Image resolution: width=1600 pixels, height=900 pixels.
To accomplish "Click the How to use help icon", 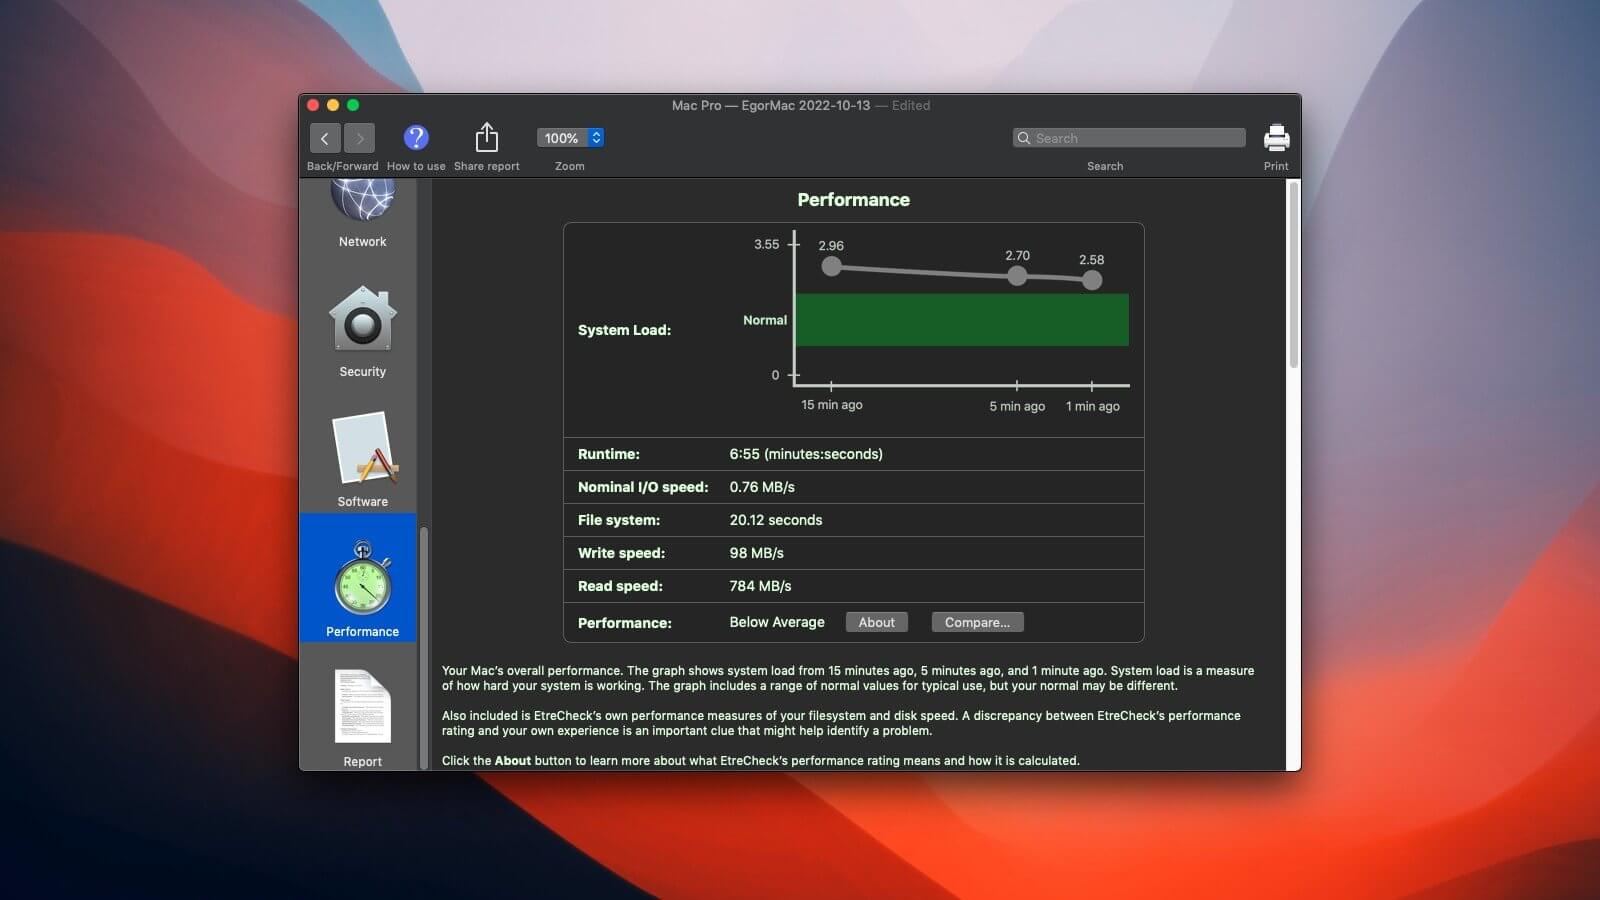I will click(416, 137).
